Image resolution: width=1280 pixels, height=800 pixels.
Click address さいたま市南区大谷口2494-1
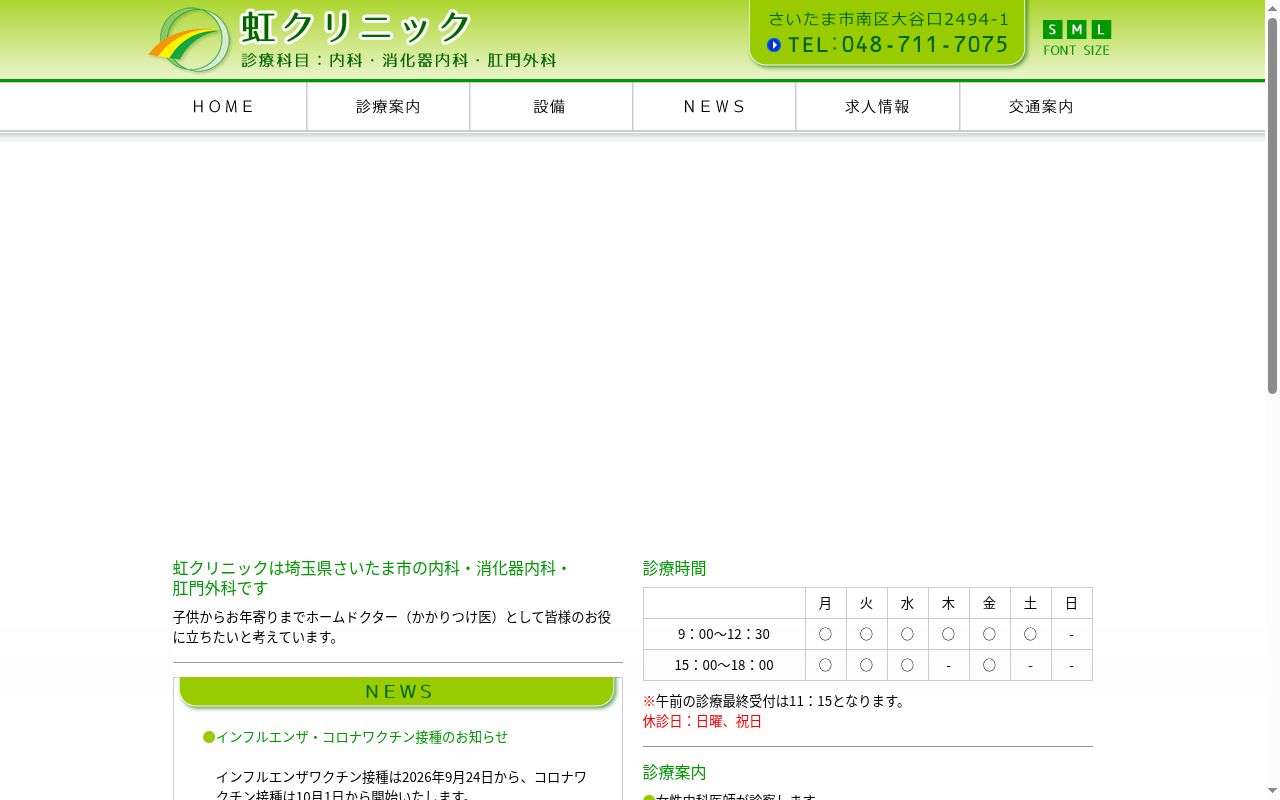[x=889, y=19]
